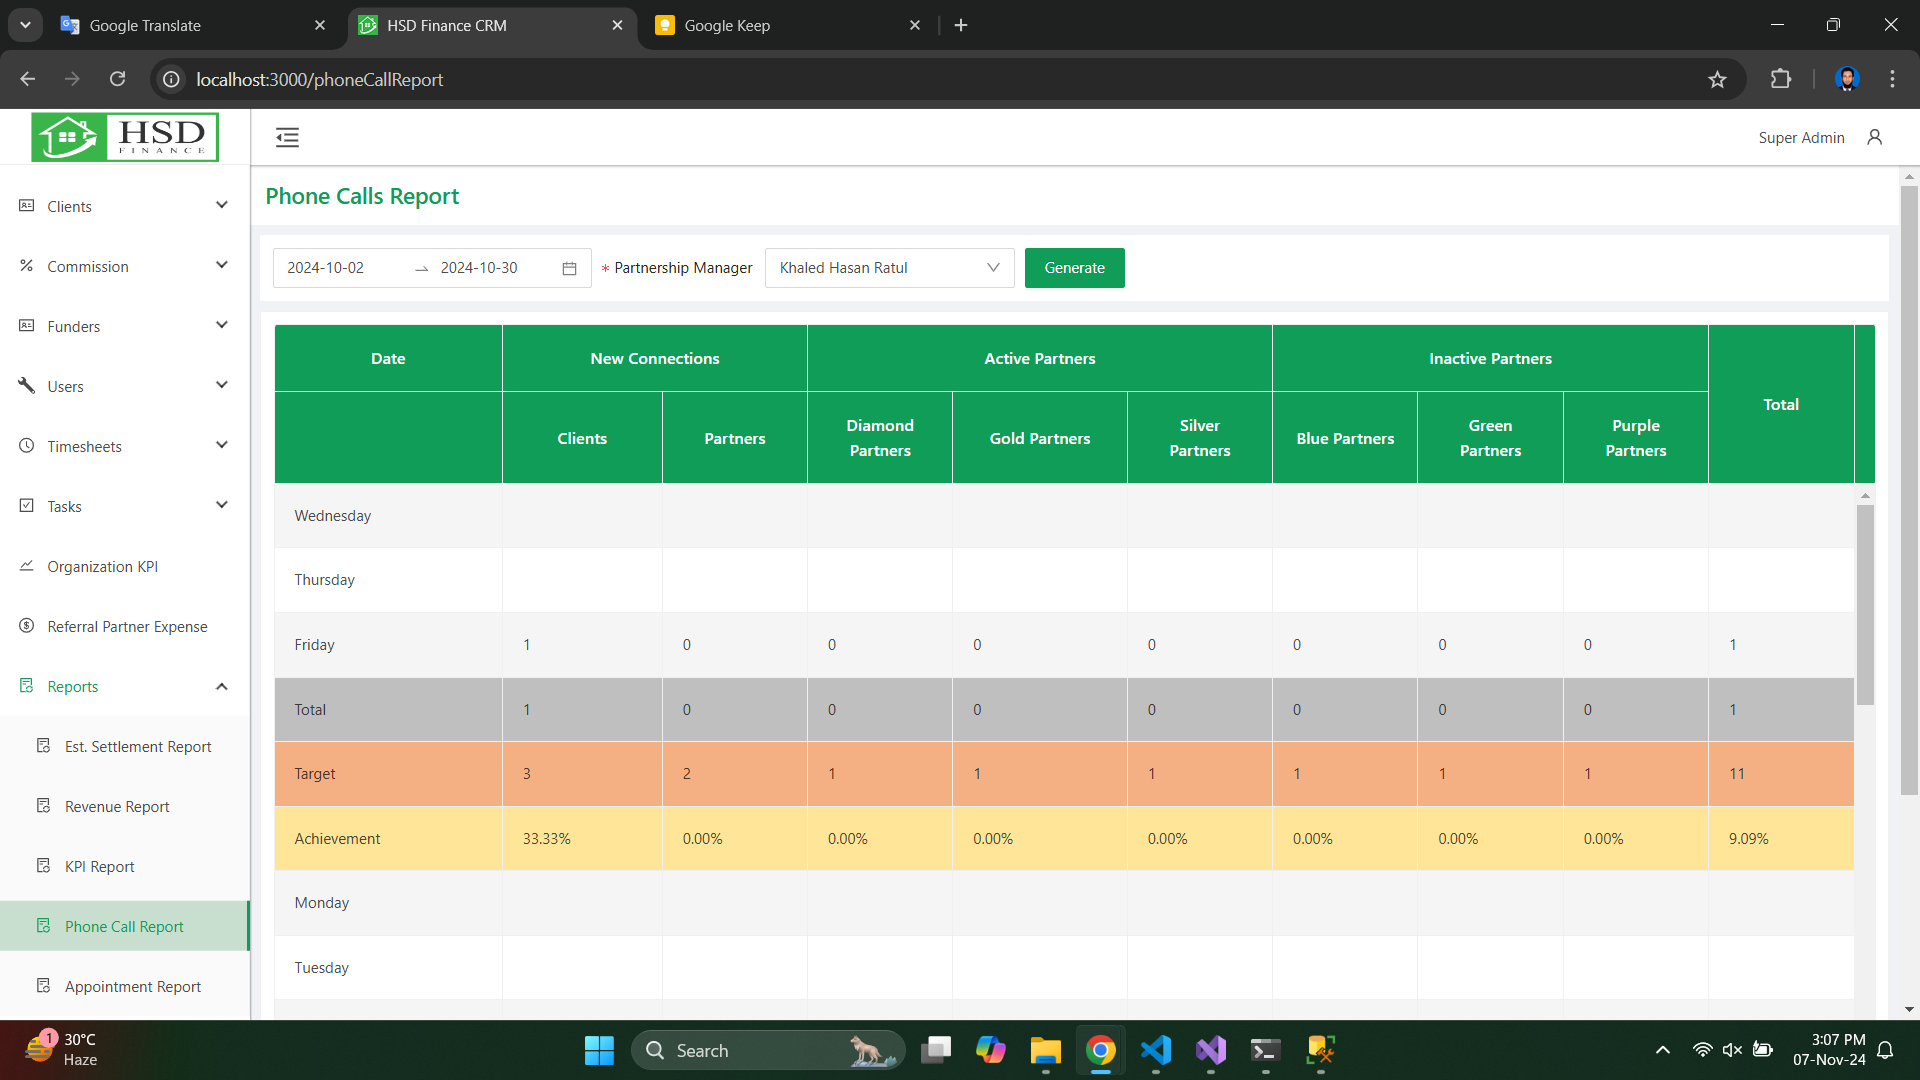The image size is (1920, 1080).
Task: Click the sidebar collapse menu icon
Action: click(x=287, y=138)
